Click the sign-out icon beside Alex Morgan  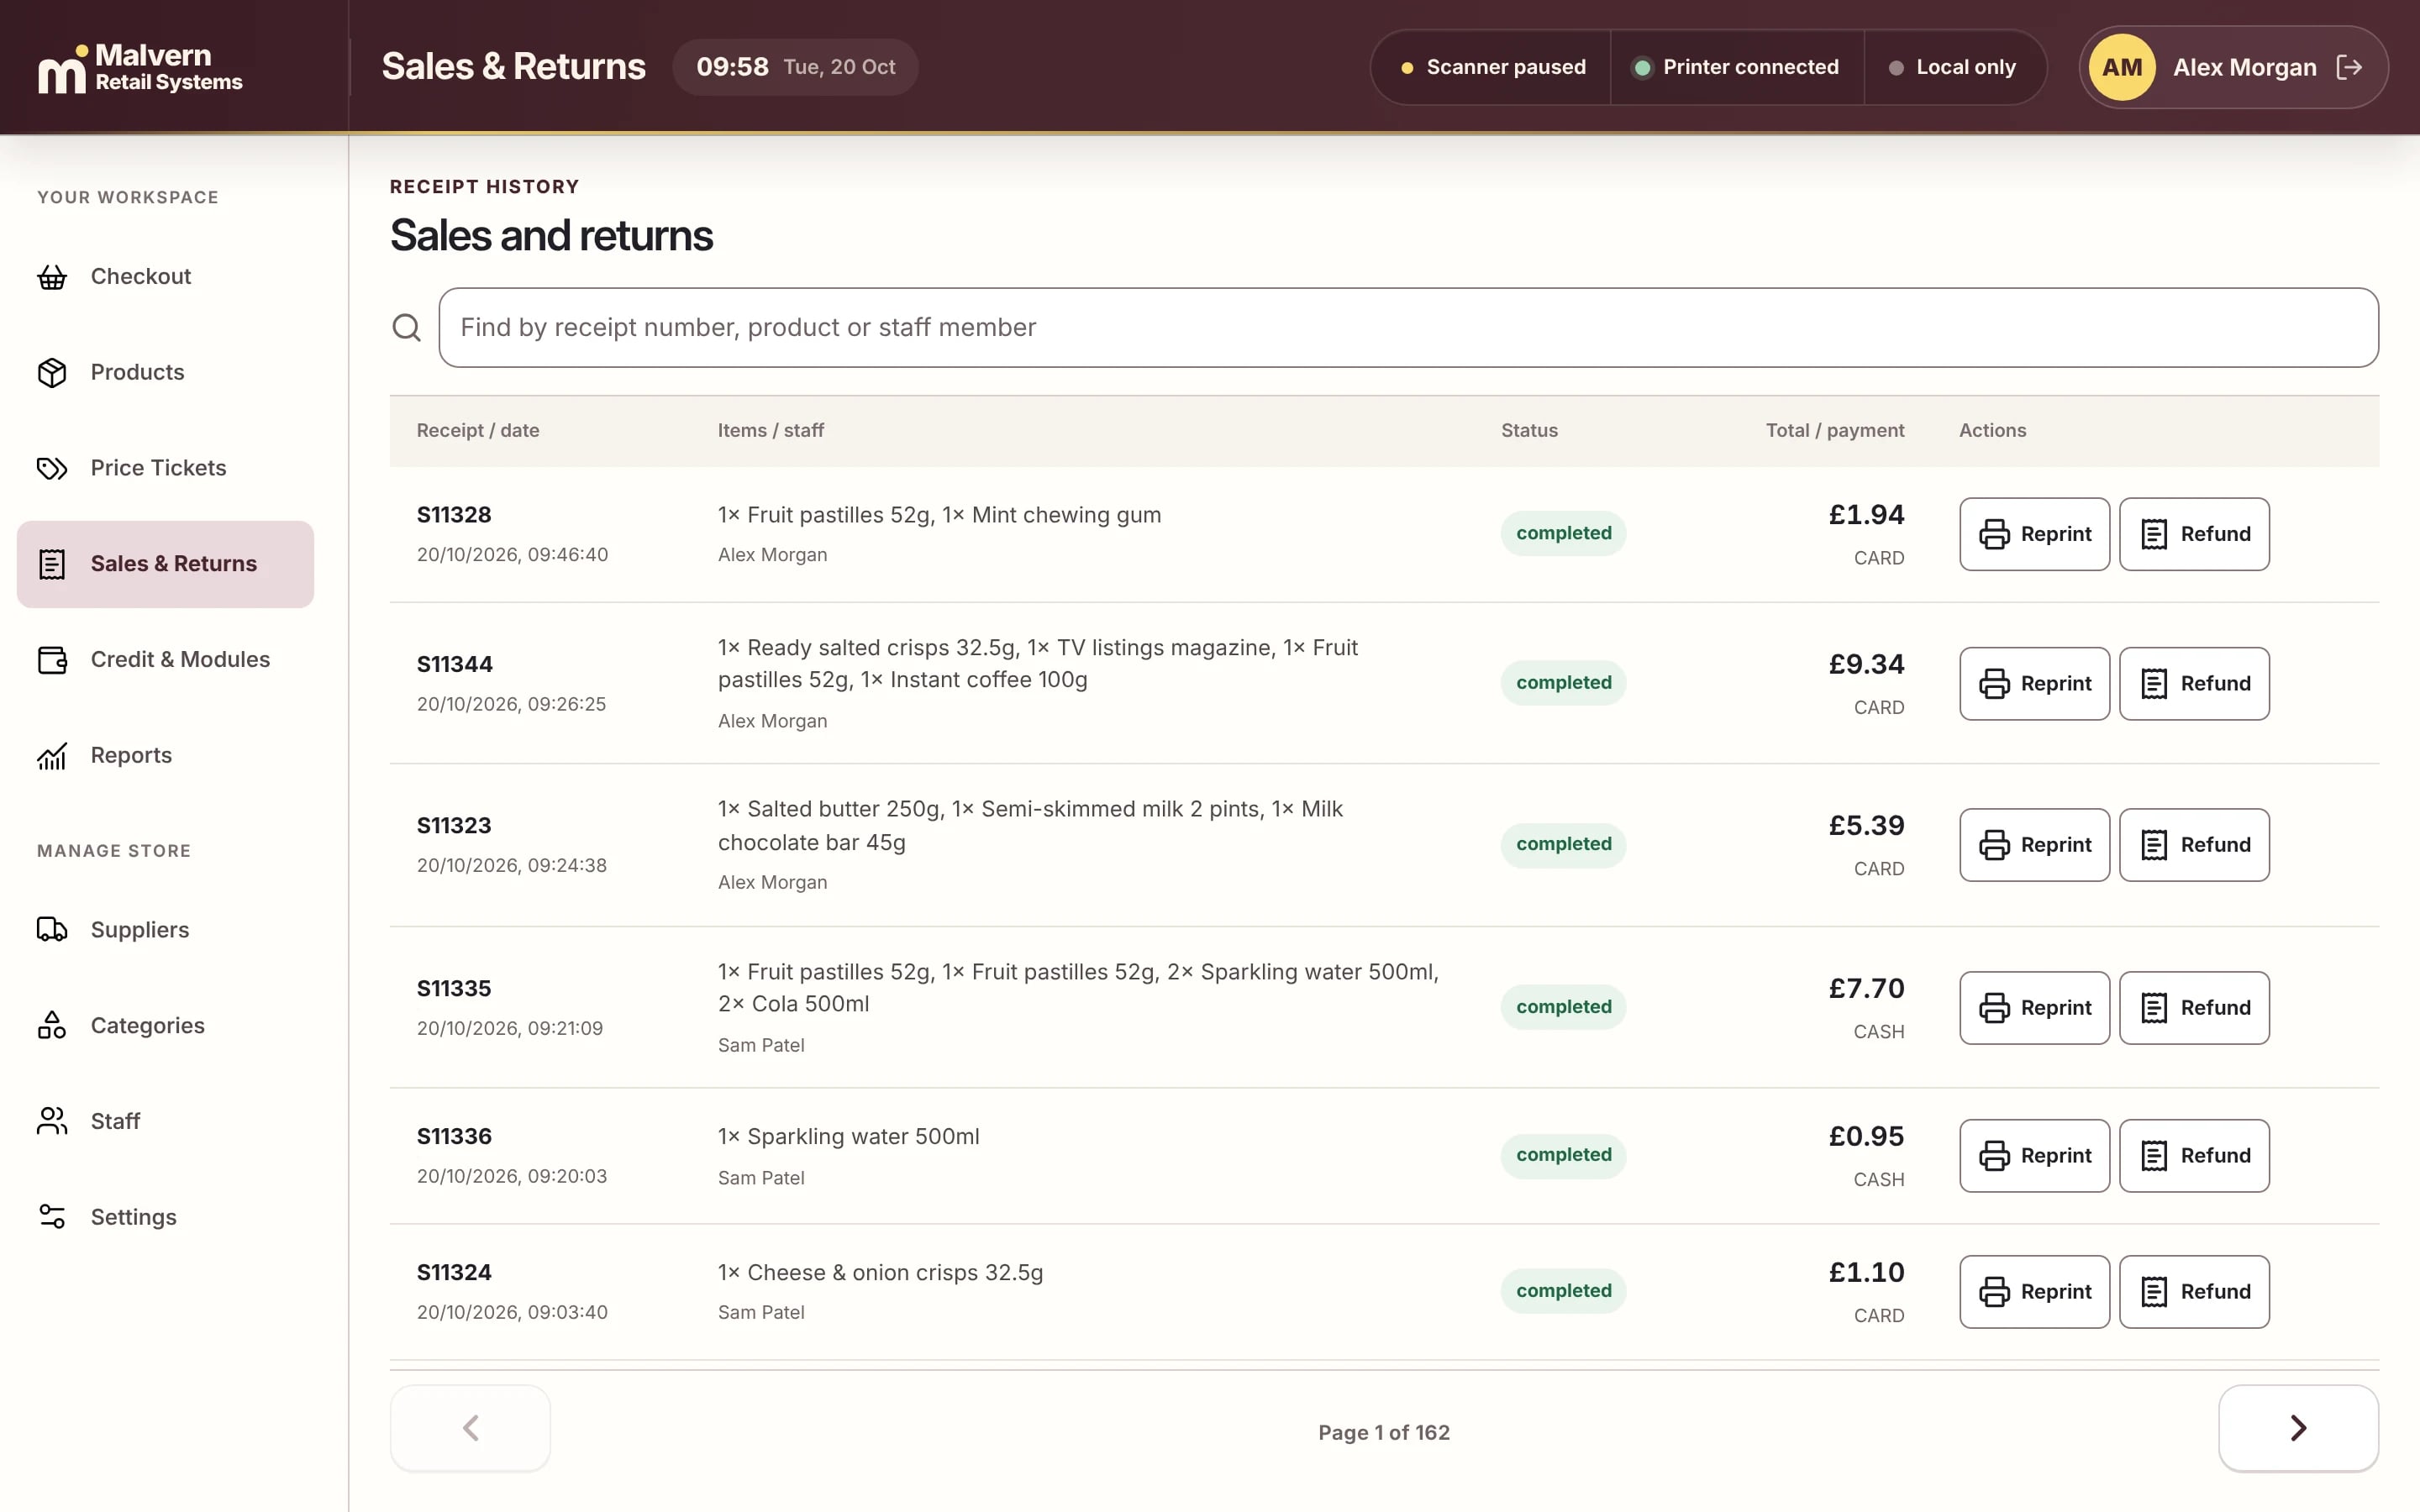tap(2349, 67)
